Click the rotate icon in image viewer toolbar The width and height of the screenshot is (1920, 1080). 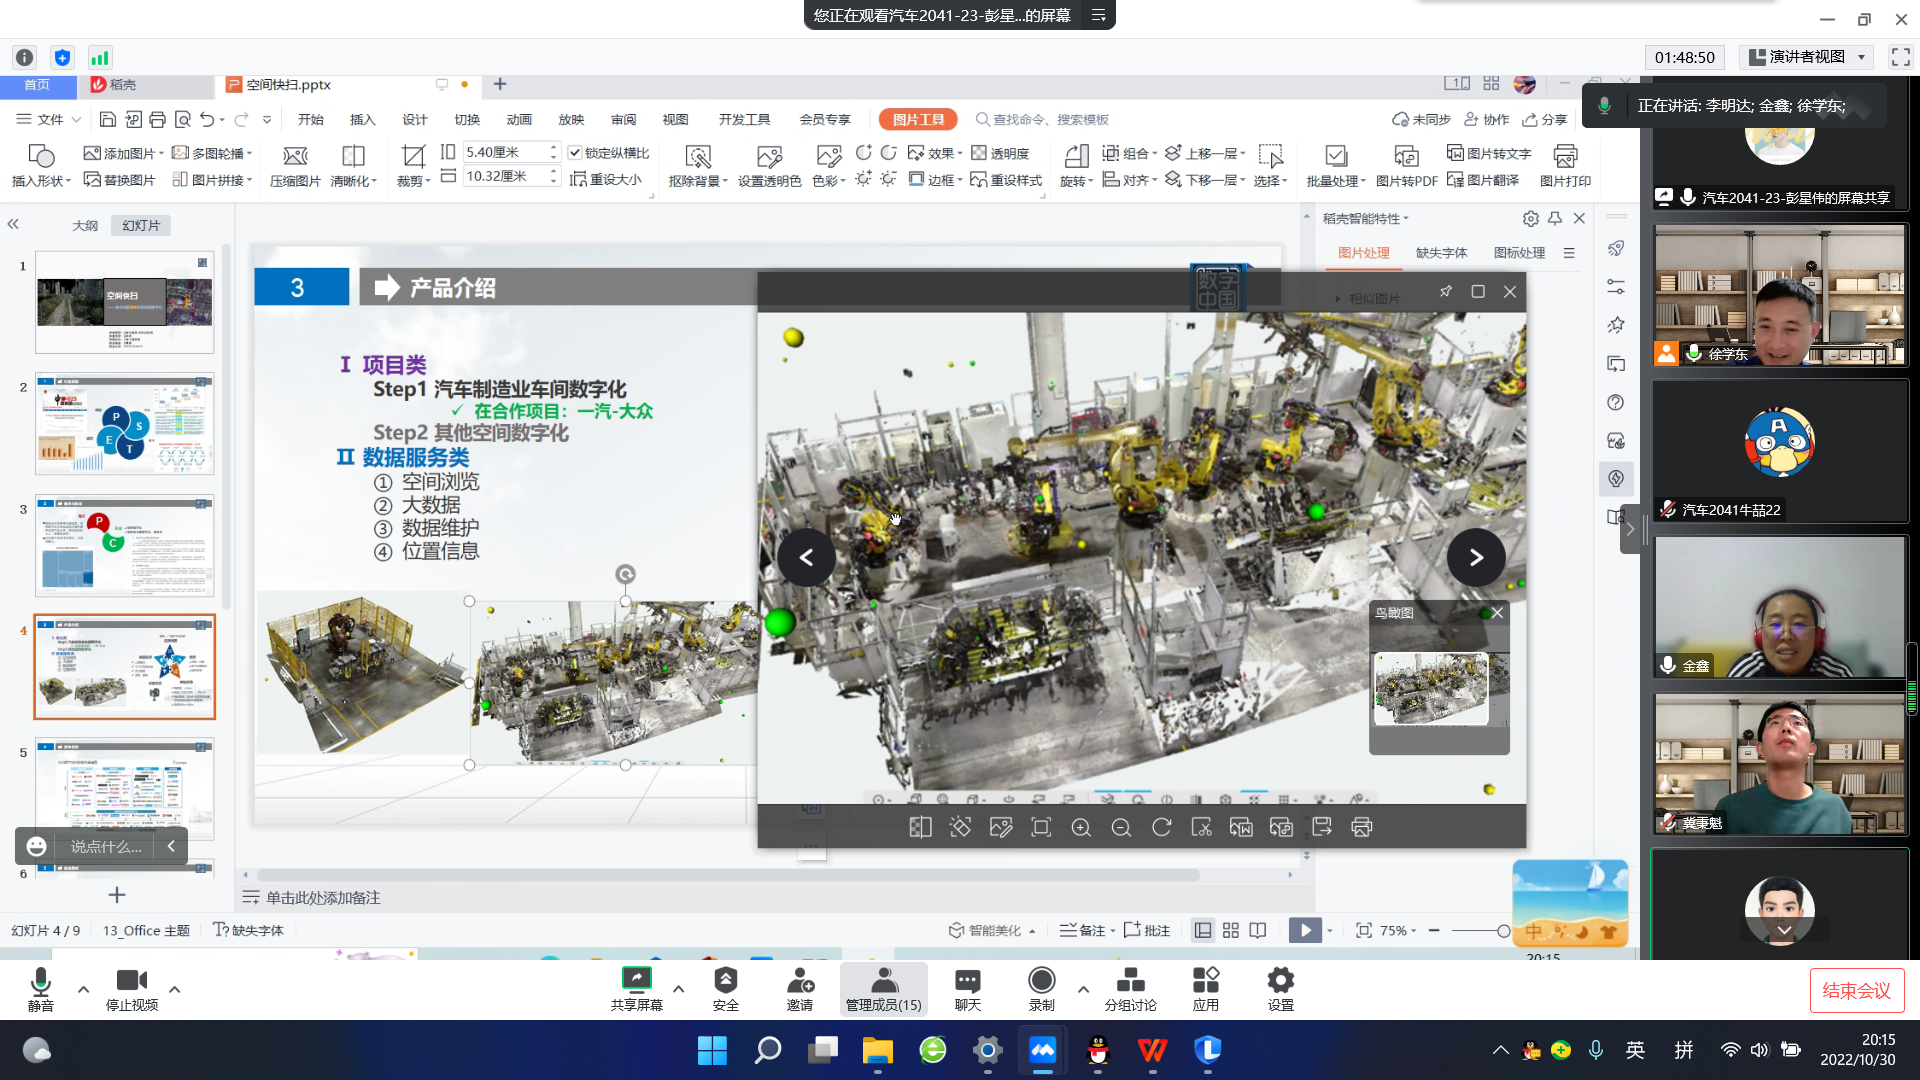point(1161,827)
